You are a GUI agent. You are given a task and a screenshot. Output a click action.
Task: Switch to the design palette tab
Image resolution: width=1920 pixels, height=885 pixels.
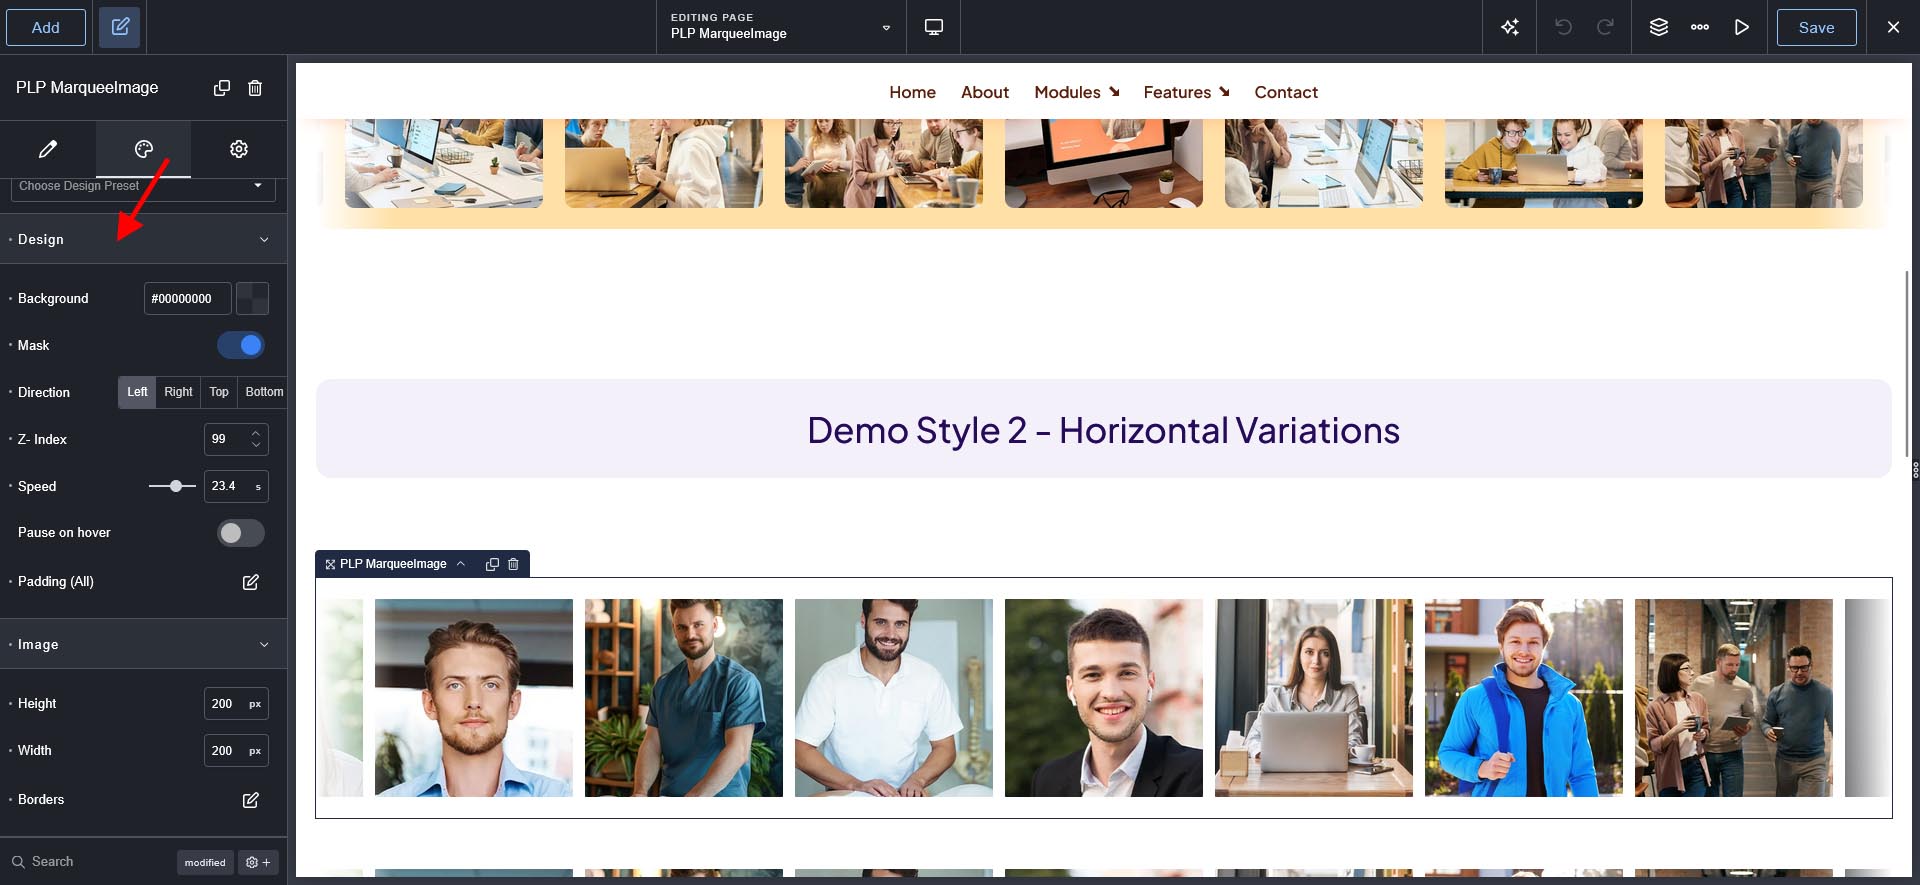[144, 149]
